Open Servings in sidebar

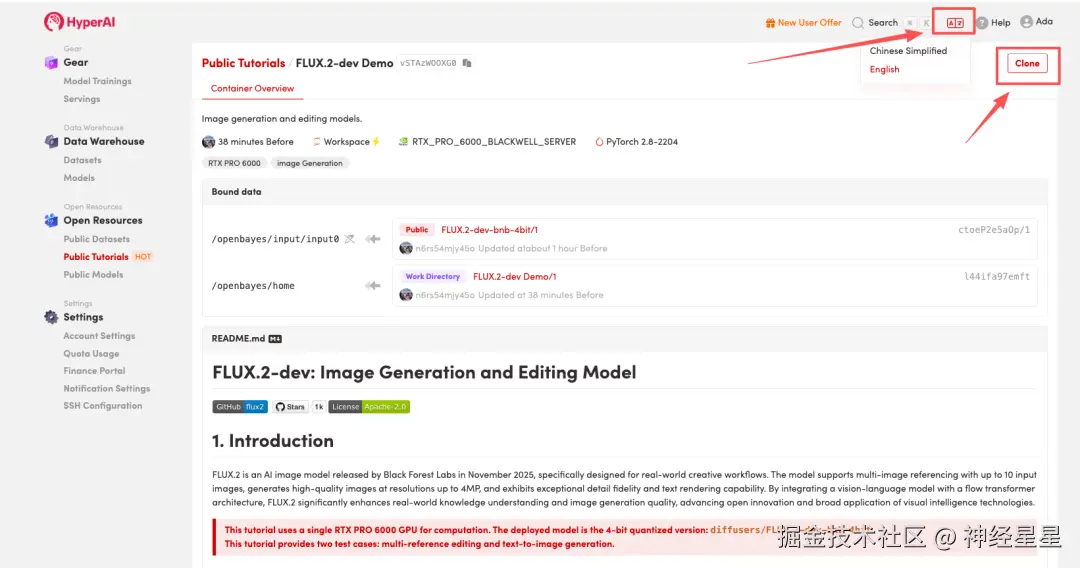[x=81, y=99]
